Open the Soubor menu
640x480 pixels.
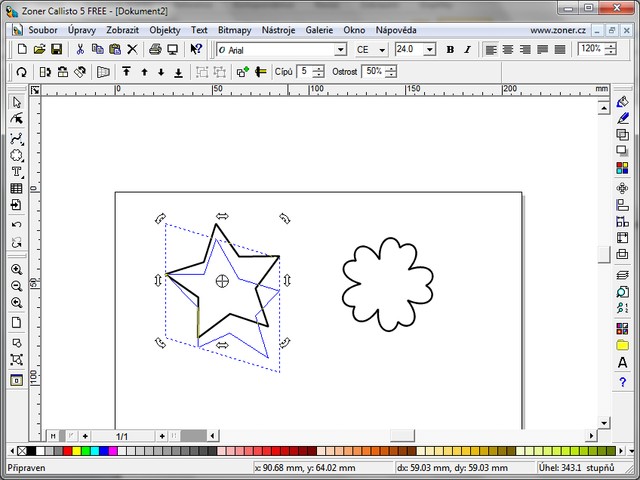[x=43, y=30]
